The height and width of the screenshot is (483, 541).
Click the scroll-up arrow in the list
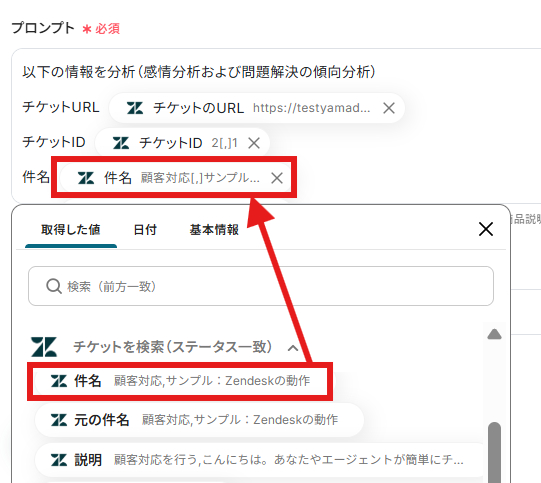(x=494, y=334)
